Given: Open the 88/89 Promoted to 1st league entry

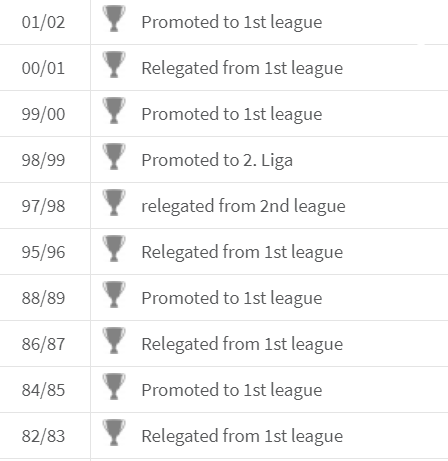Looking at the screenshot, I should [x=232, y=298].
